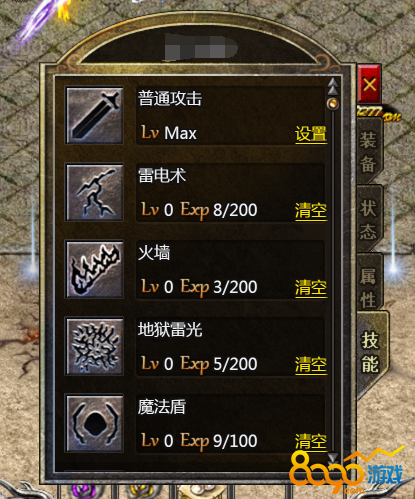Switch to the 装备 equipment tab
415x499 pixels.
click(x=369, y=151)
